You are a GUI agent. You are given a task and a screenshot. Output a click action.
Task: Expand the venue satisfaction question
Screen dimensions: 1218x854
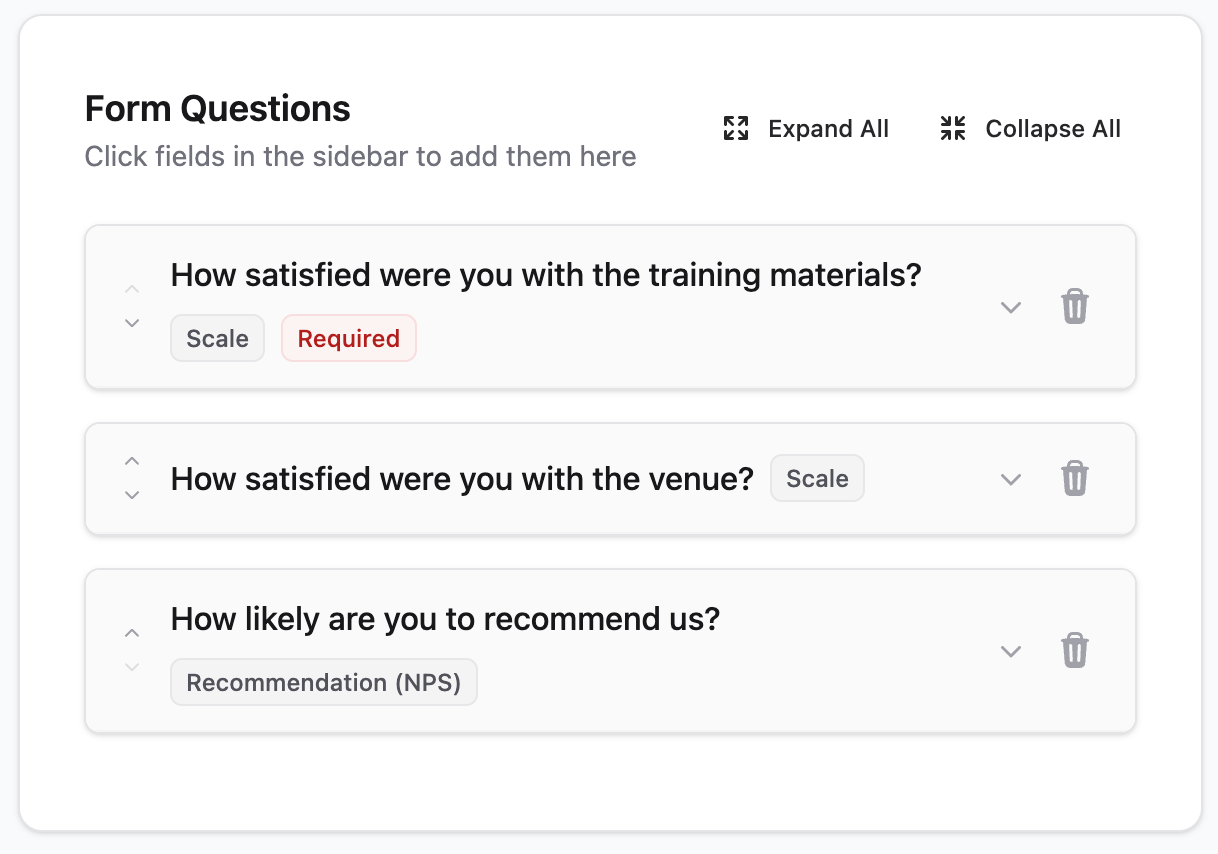click(x=1011, y=479)
